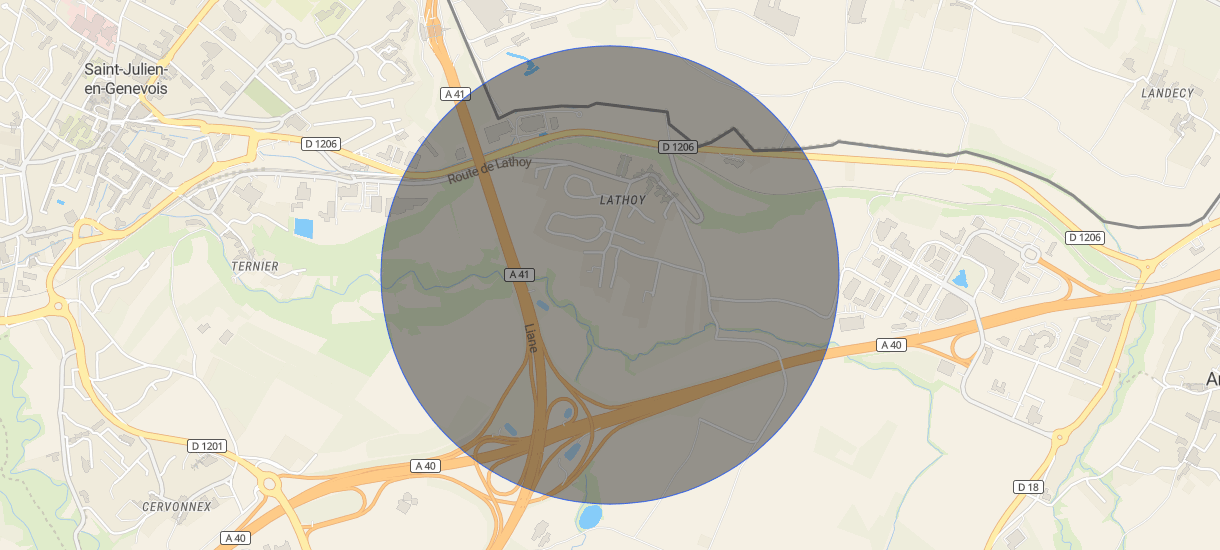
Task: Click the A 40 badge southwest of the circle
Action: [x=425, y=466]
